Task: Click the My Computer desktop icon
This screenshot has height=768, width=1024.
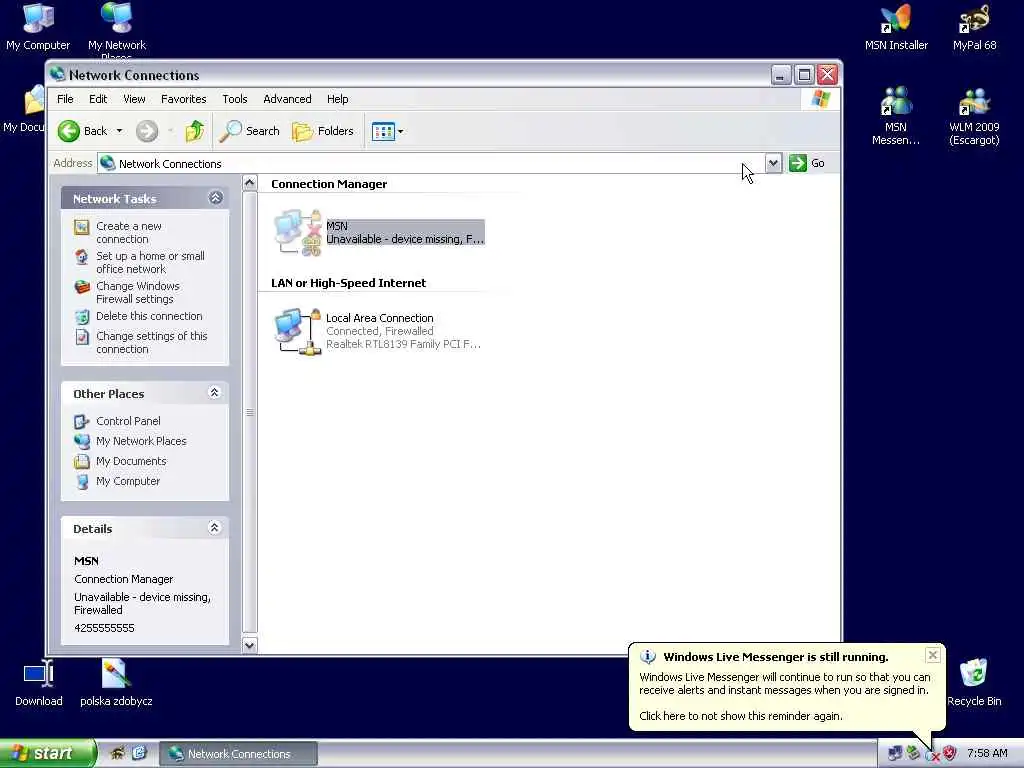Action: tap(38, 27)
